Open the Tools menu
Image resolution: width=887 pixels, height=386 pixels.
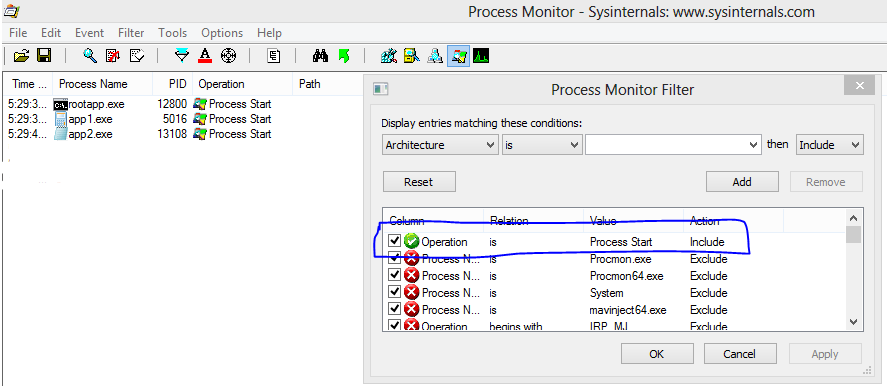point(173,33)
